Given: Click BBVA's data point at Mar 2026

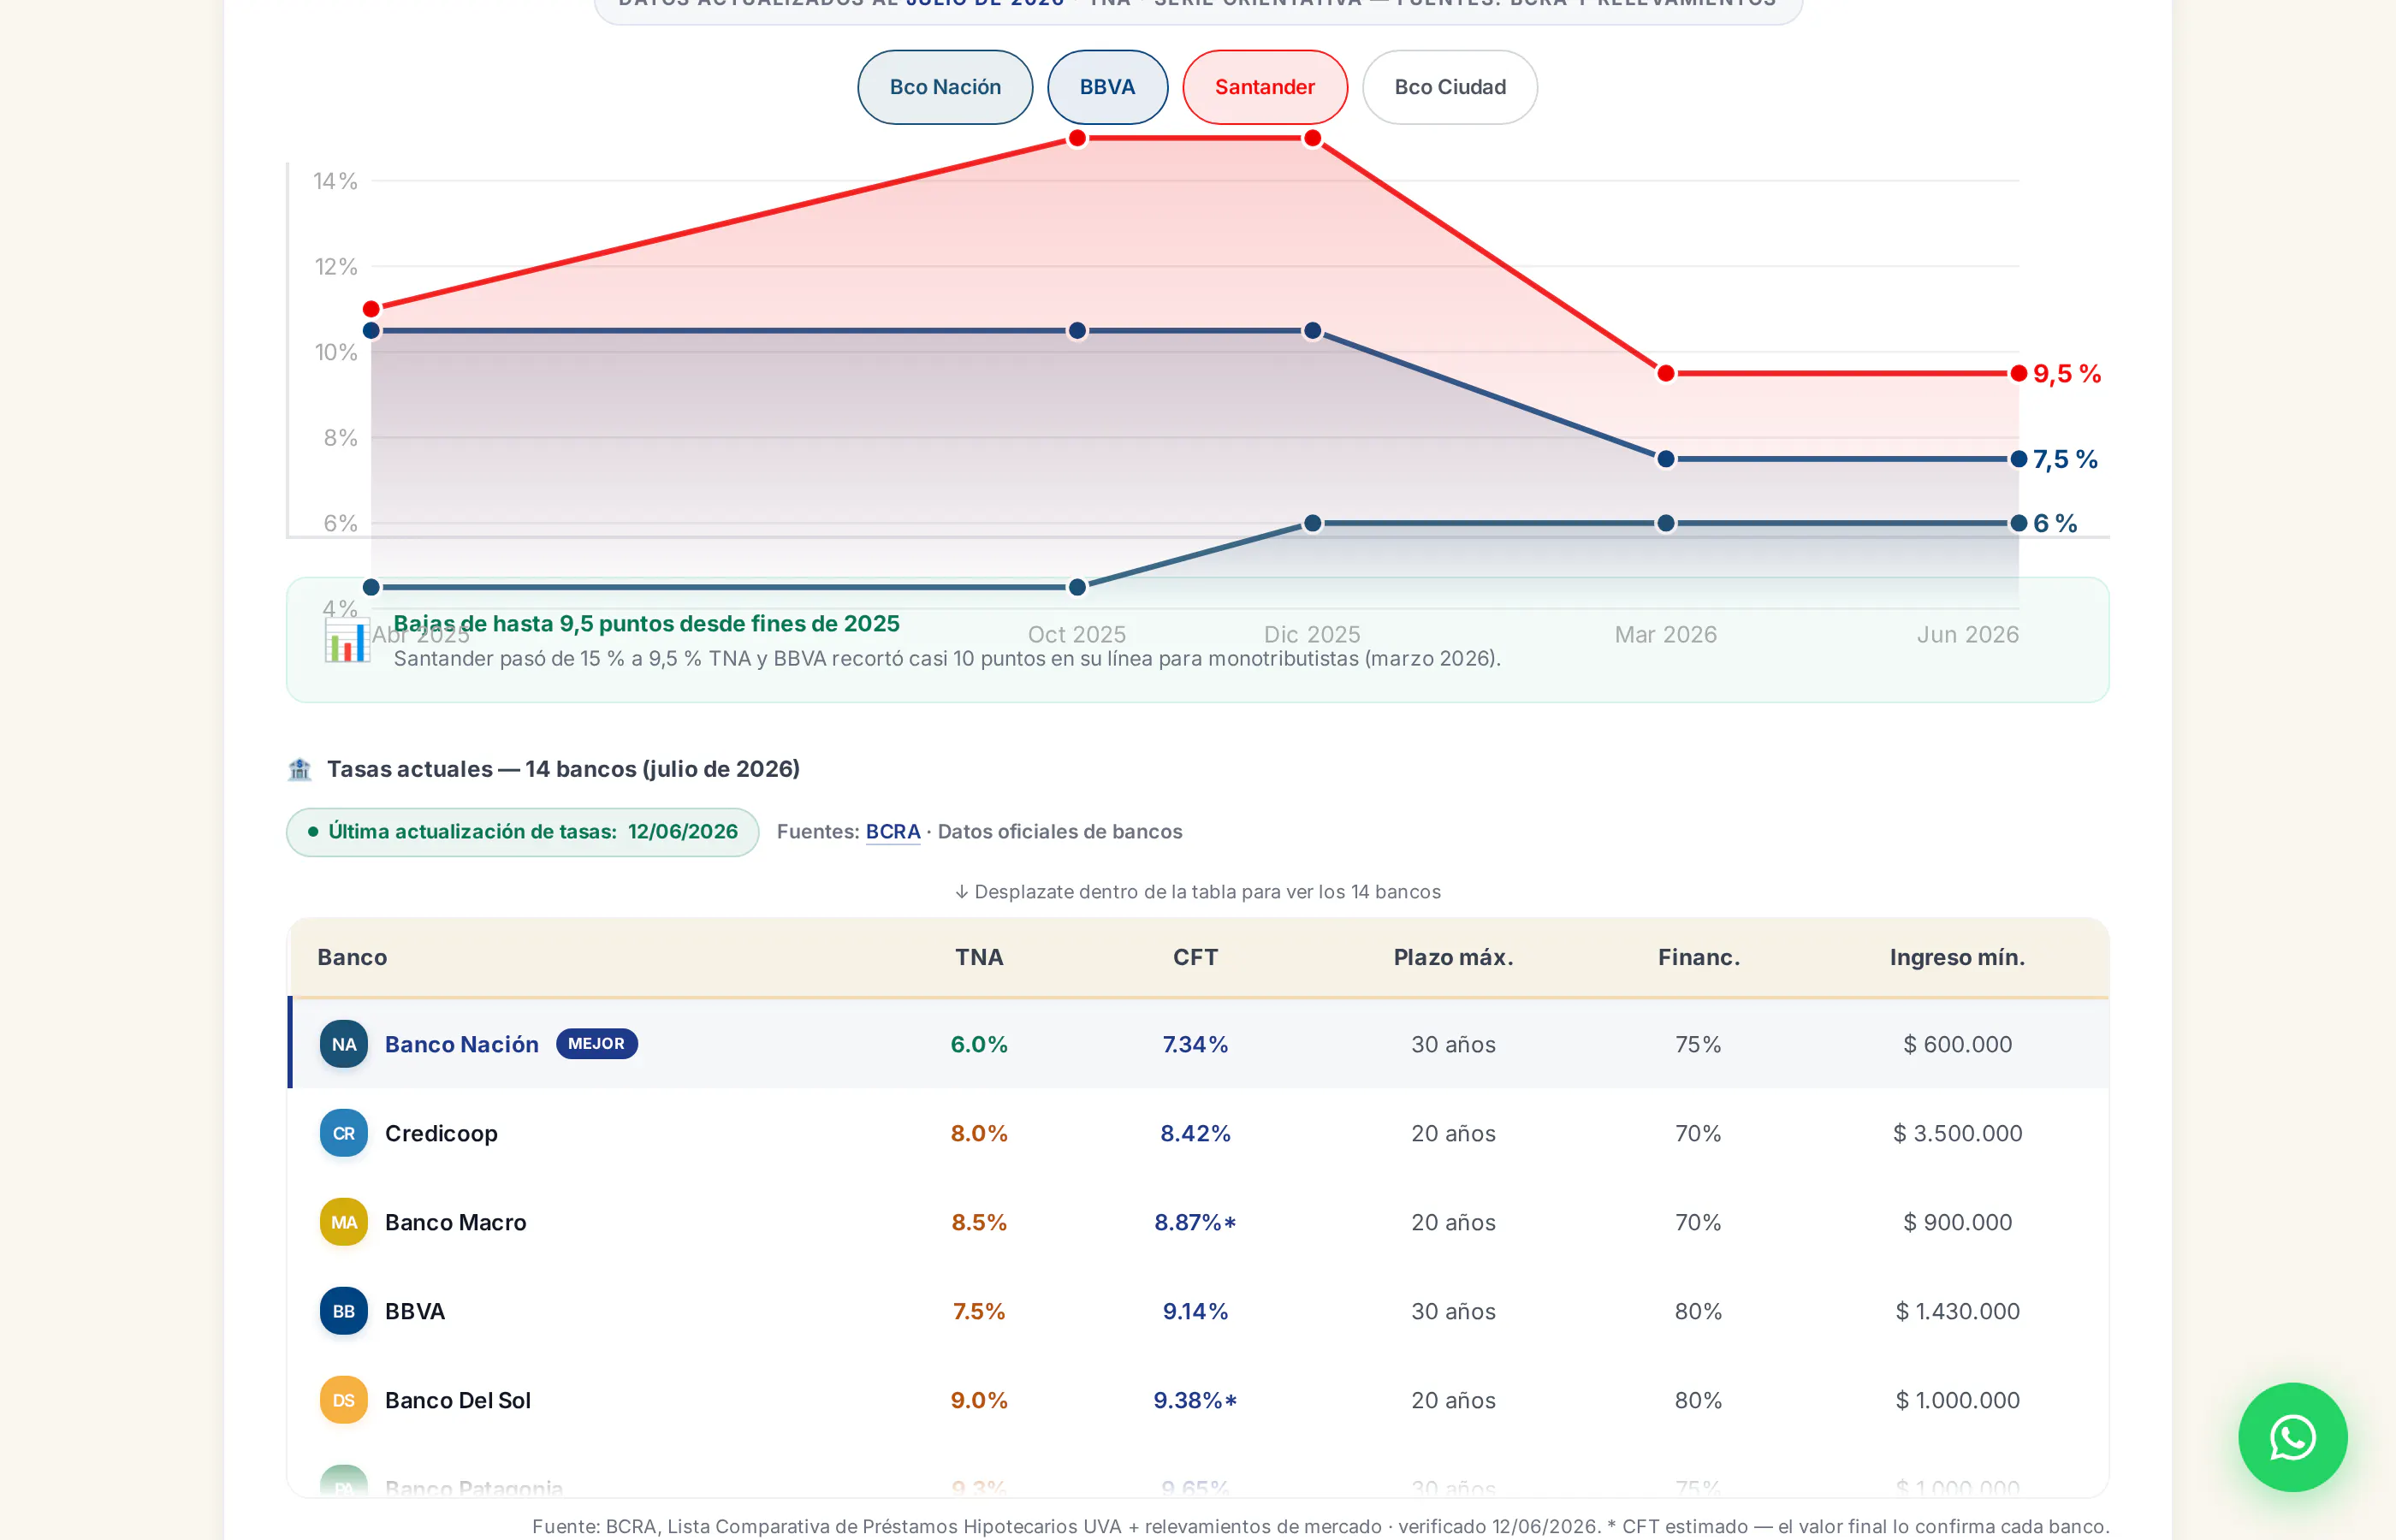Looking at the screenshot, I should tap(1666, 459).
